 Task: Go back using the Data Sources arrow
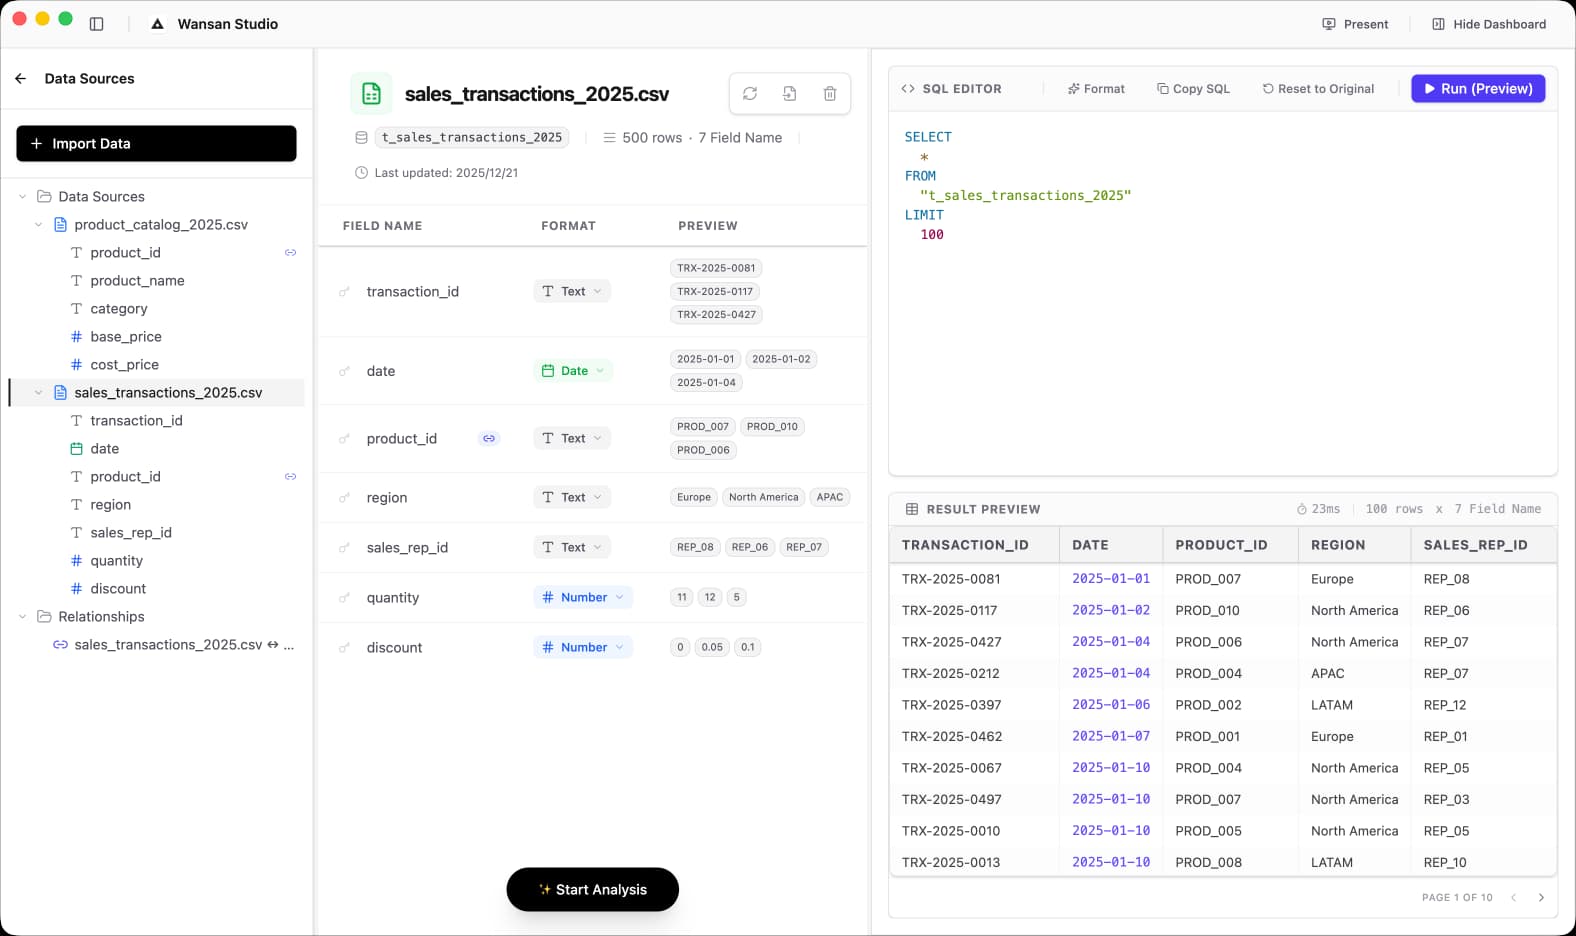[21, 78]
